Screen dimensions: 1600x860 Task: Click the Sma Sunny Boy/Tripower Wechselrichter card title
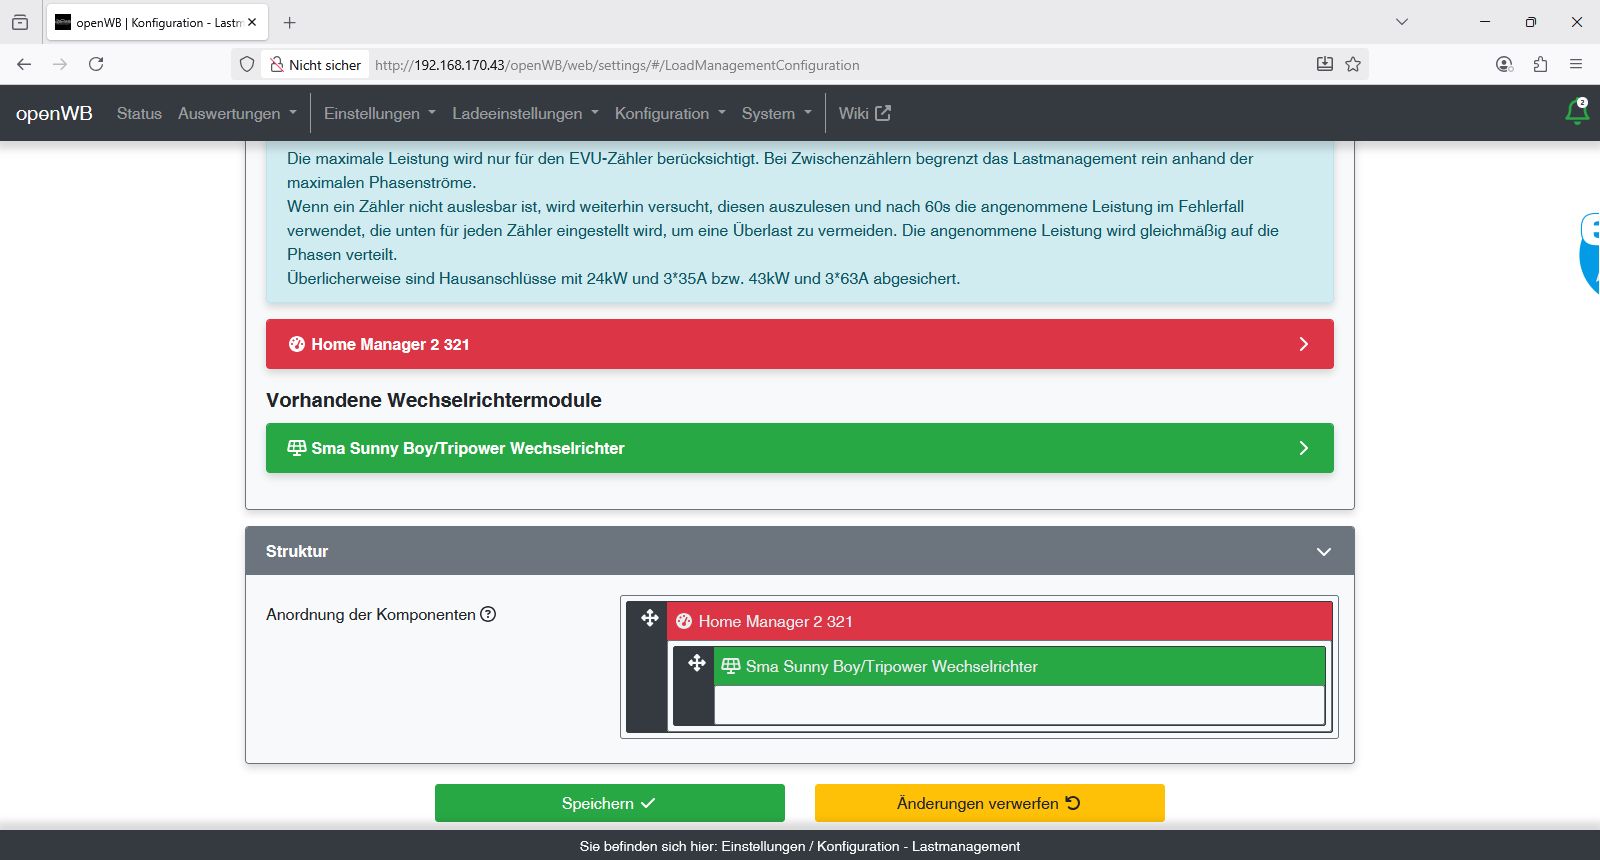click(468, 448)
